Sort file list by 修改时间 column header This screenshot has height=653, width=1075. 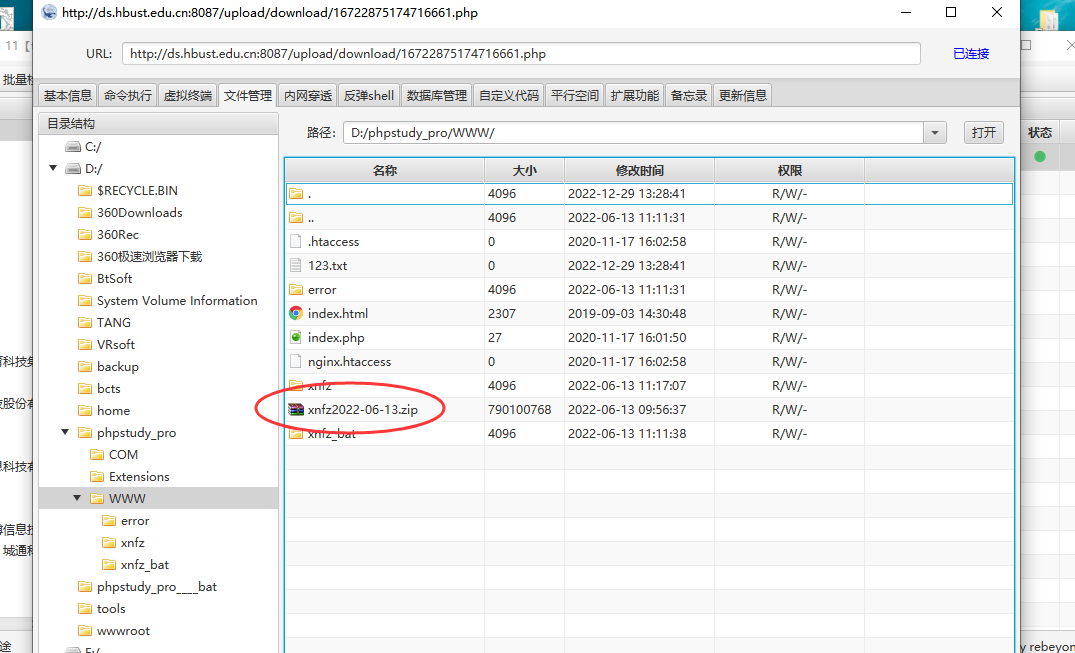tap(639, 171)
